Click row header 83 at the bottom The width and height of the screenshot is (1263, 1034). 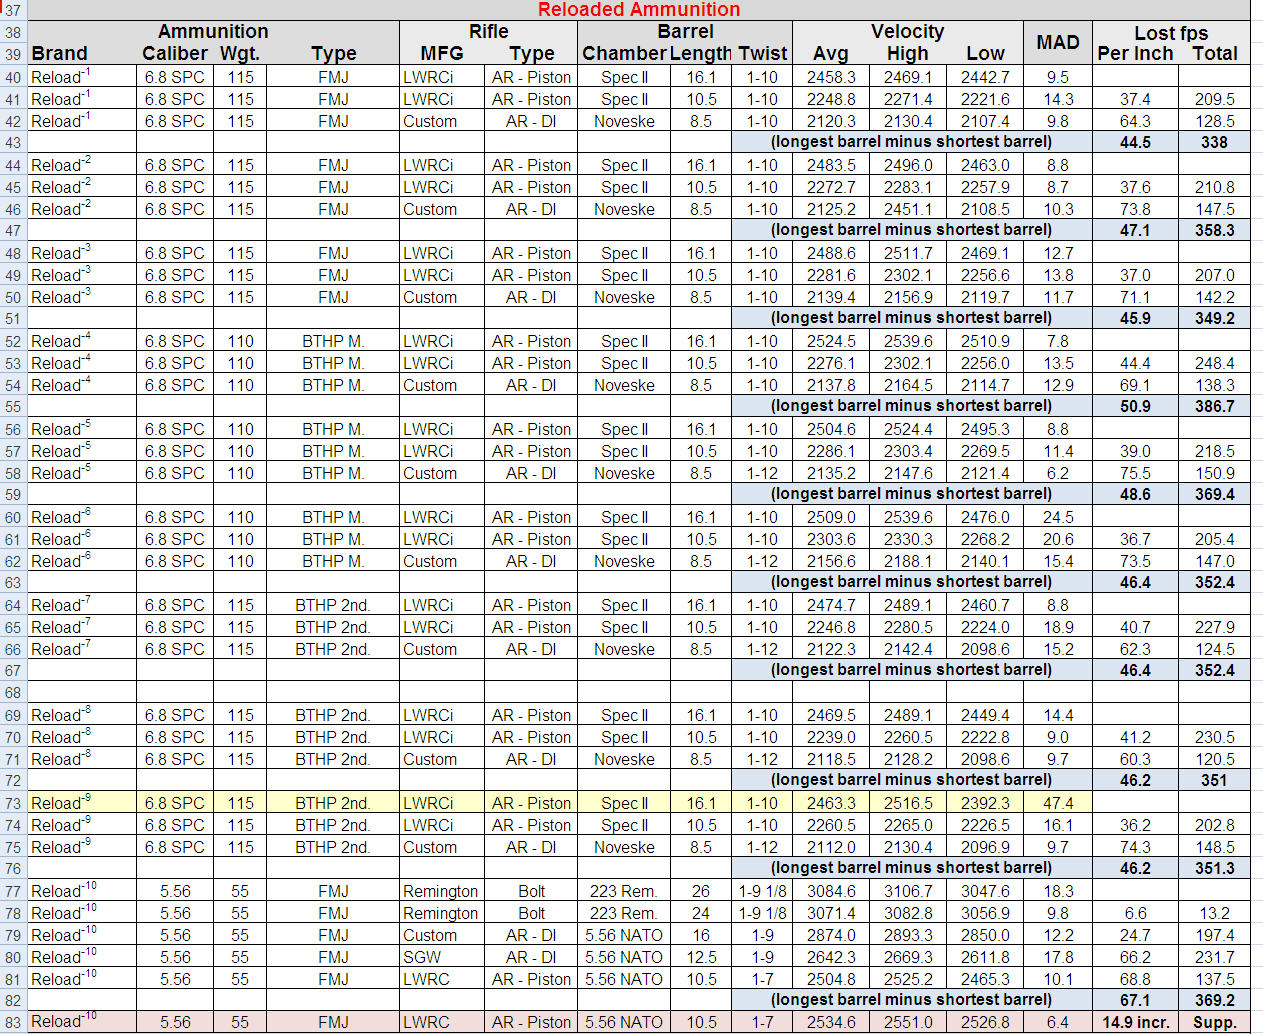13,1022
